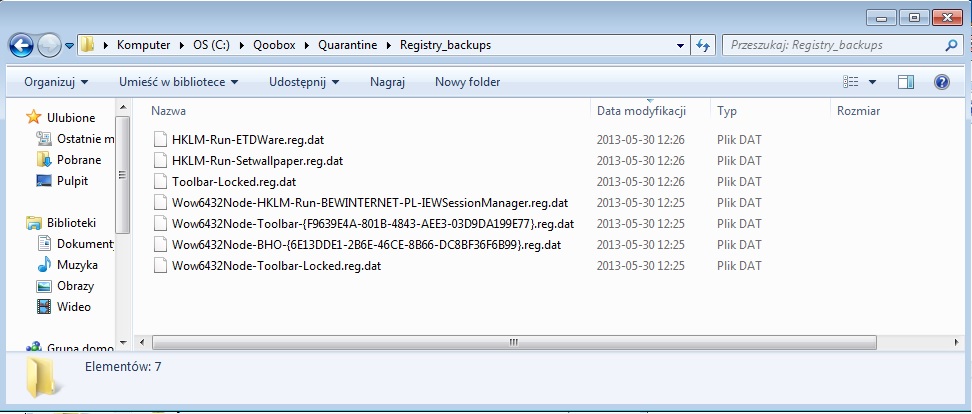The image size is (972, 414).
Task: Select the IEWSessionManager.reg.dat file
Action: click(x=369, y=203)
